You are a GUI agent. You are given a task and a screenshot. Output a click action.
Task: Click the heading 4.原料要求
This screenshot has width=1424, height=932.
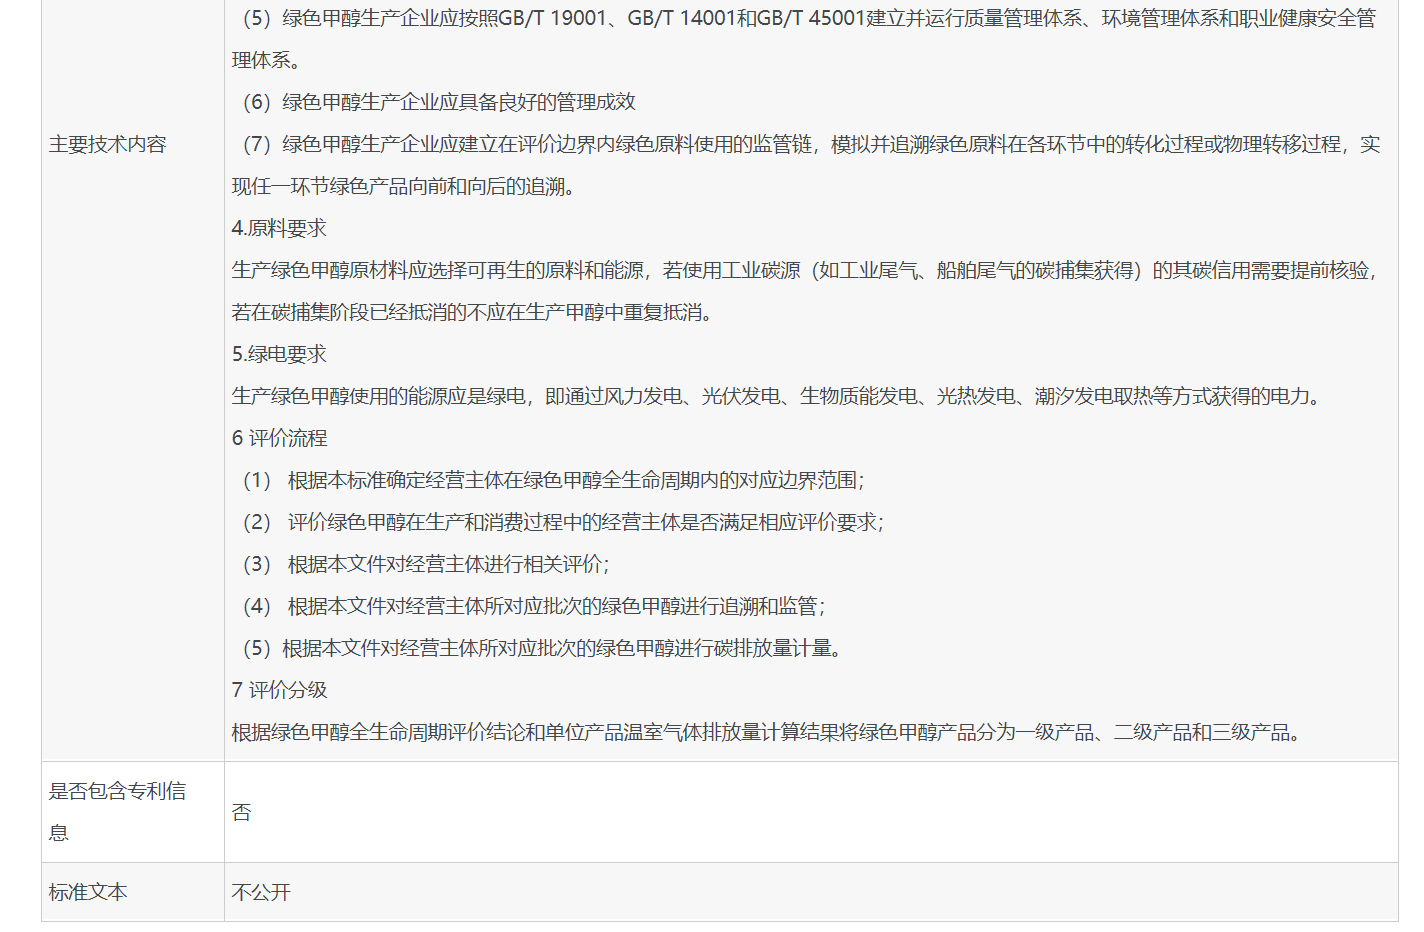[x=279, y=228]
